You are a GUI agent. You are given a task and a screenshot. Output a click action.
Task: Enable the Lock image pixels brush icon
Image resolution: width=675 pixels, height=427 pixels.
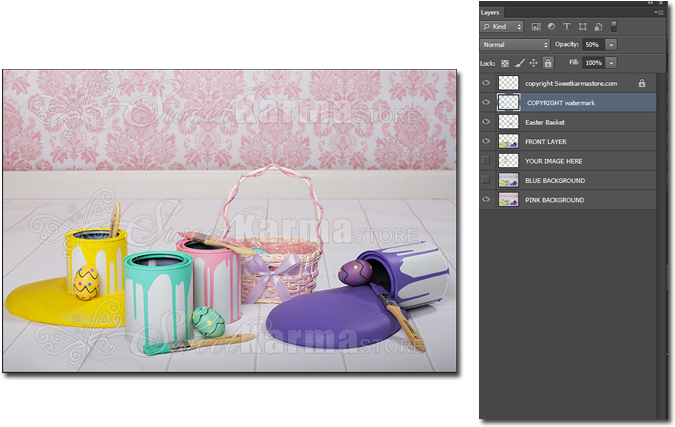coord(520,63)
